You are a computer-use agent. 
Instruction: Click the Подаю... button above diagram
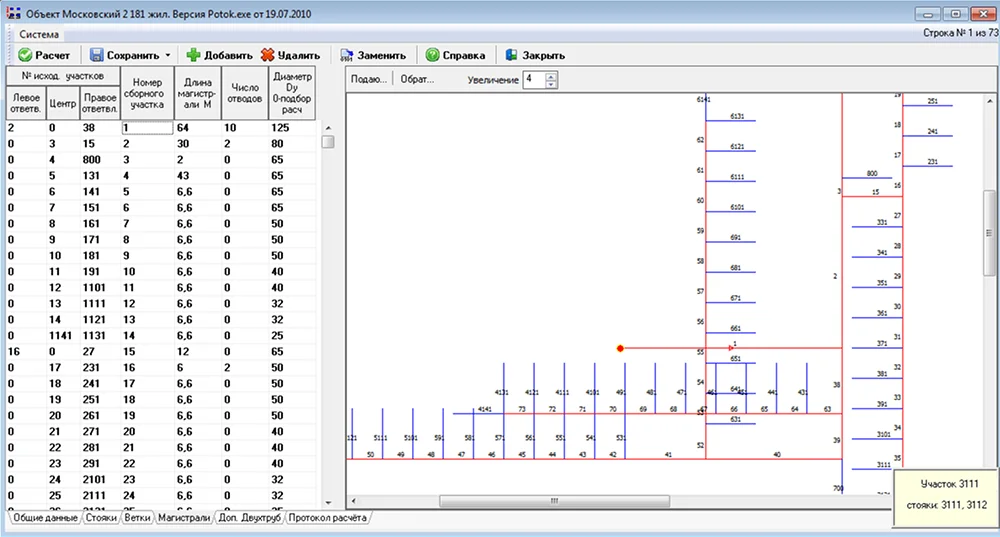coord(367,80)
